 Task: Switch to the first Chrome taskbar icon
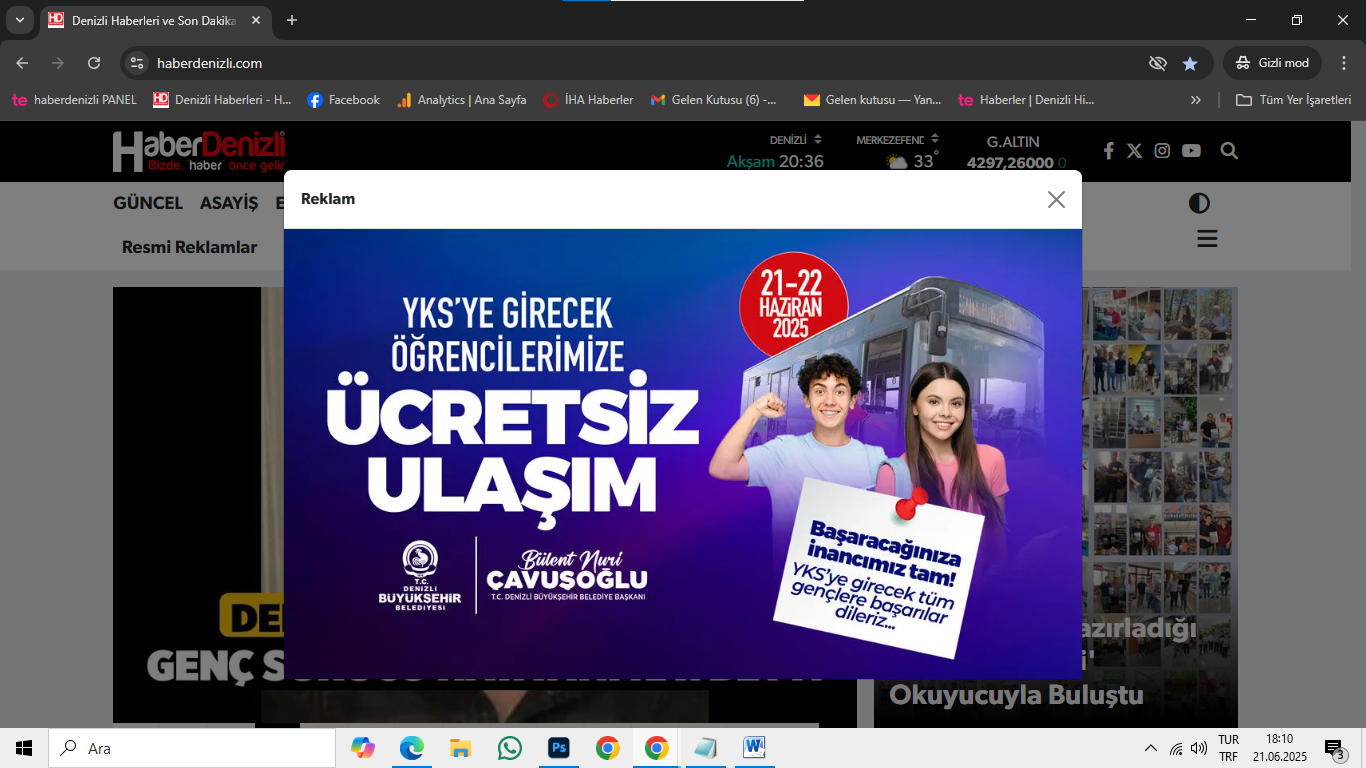(607, 748)
